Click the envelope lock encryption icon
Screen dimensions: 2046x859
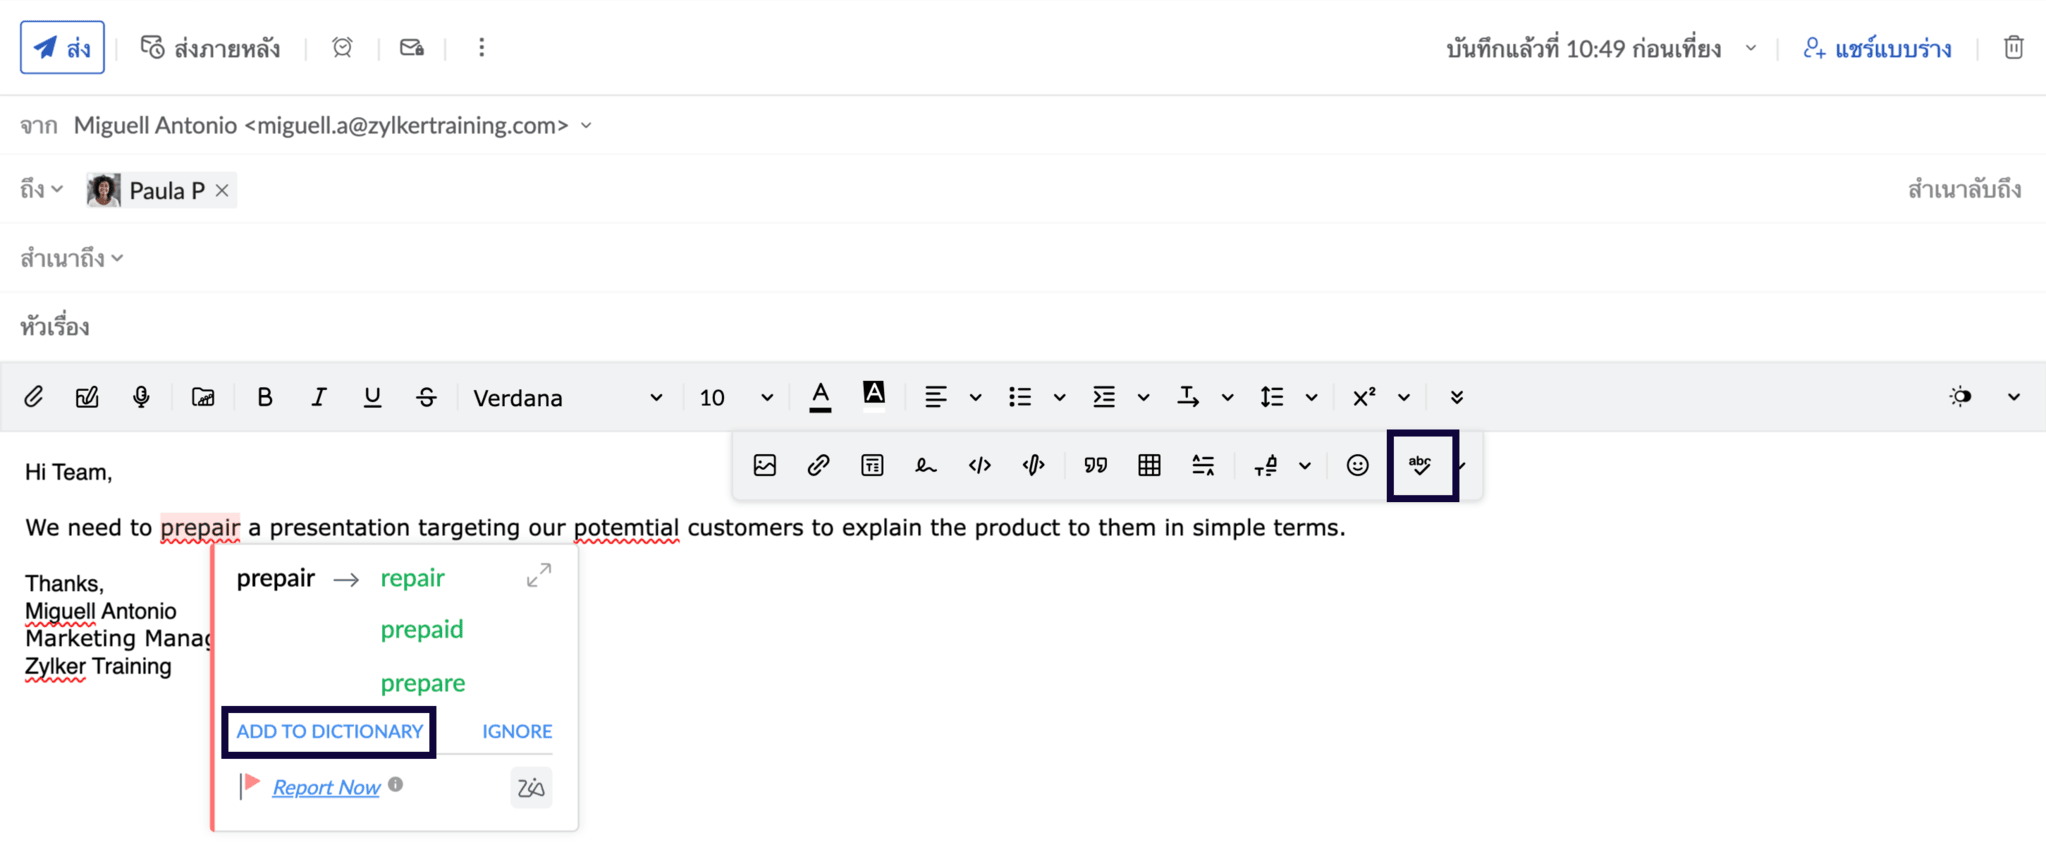point(412,47)
